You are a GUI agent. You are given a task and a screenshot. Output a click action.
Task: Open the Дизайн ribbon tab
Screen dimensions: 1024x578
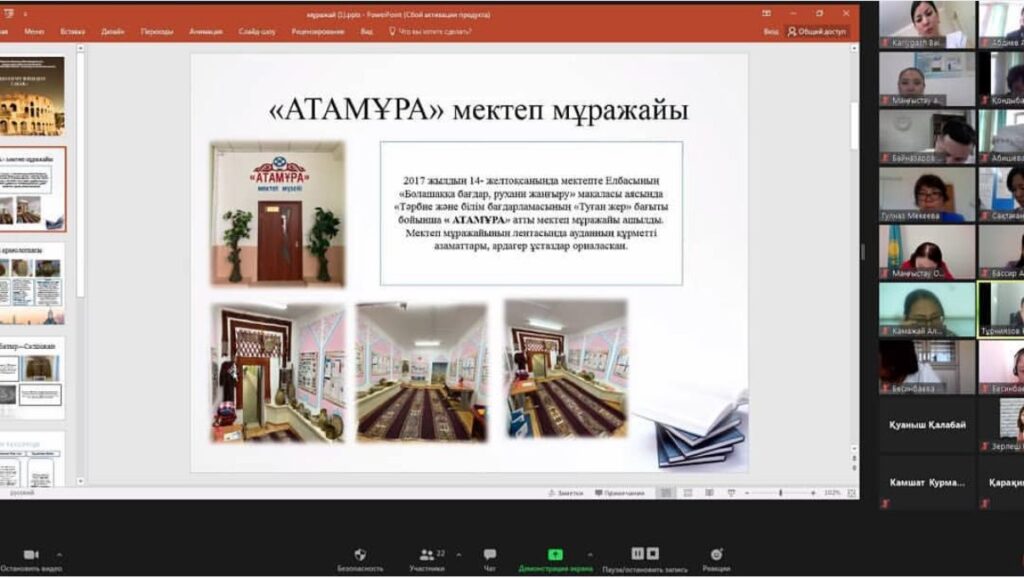pos(112,31)
